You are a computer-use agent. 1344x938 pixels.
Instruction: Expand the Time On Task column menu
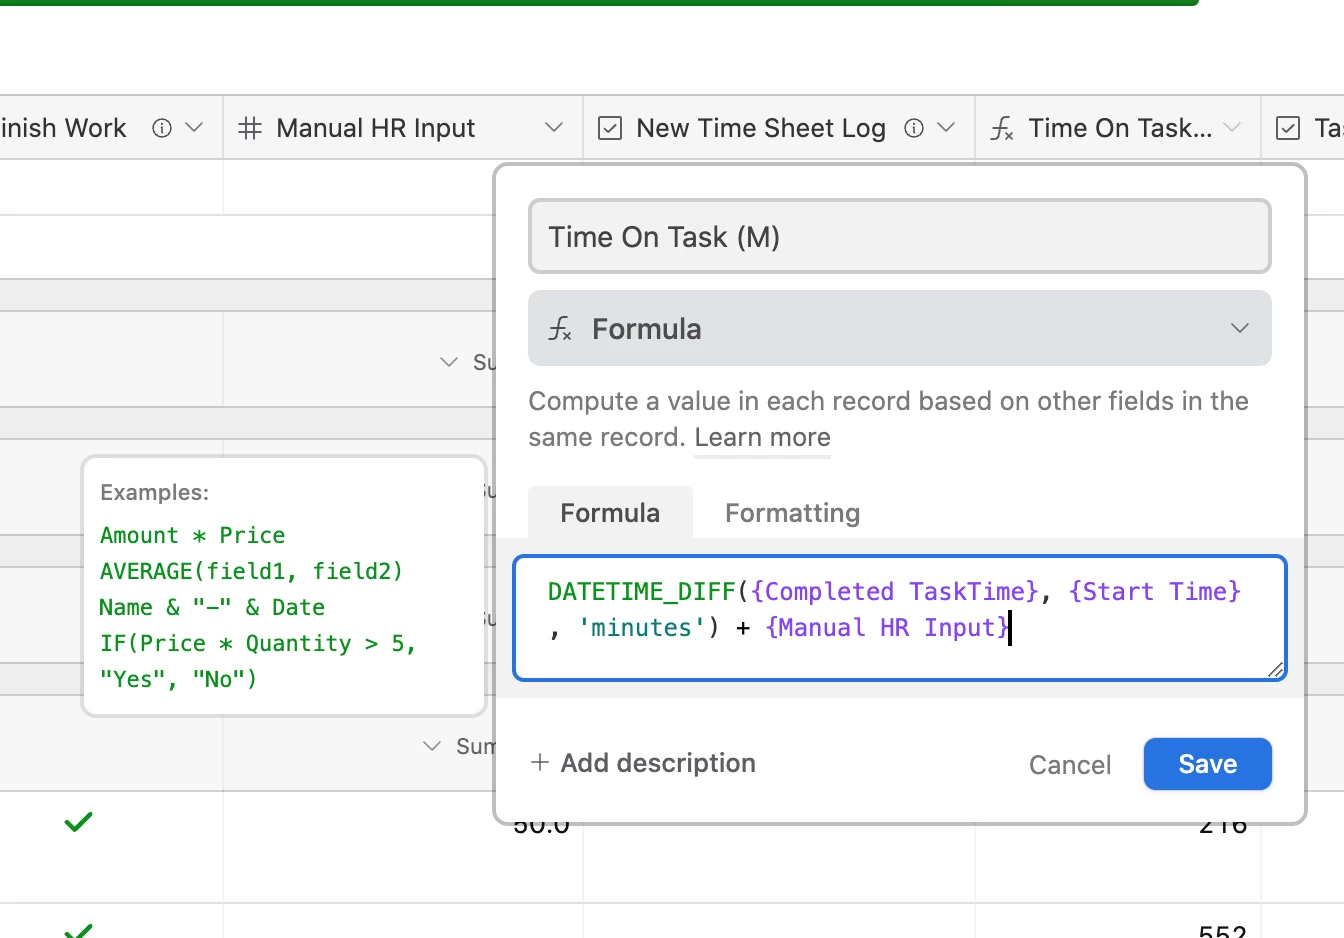point(1232,128)
